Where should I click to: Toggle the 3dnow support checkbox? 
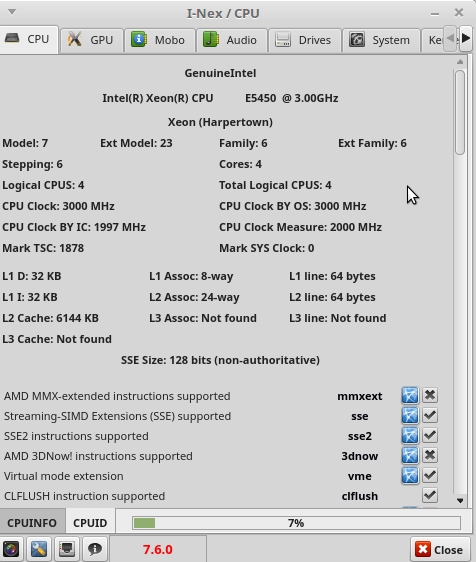point(430,456)
